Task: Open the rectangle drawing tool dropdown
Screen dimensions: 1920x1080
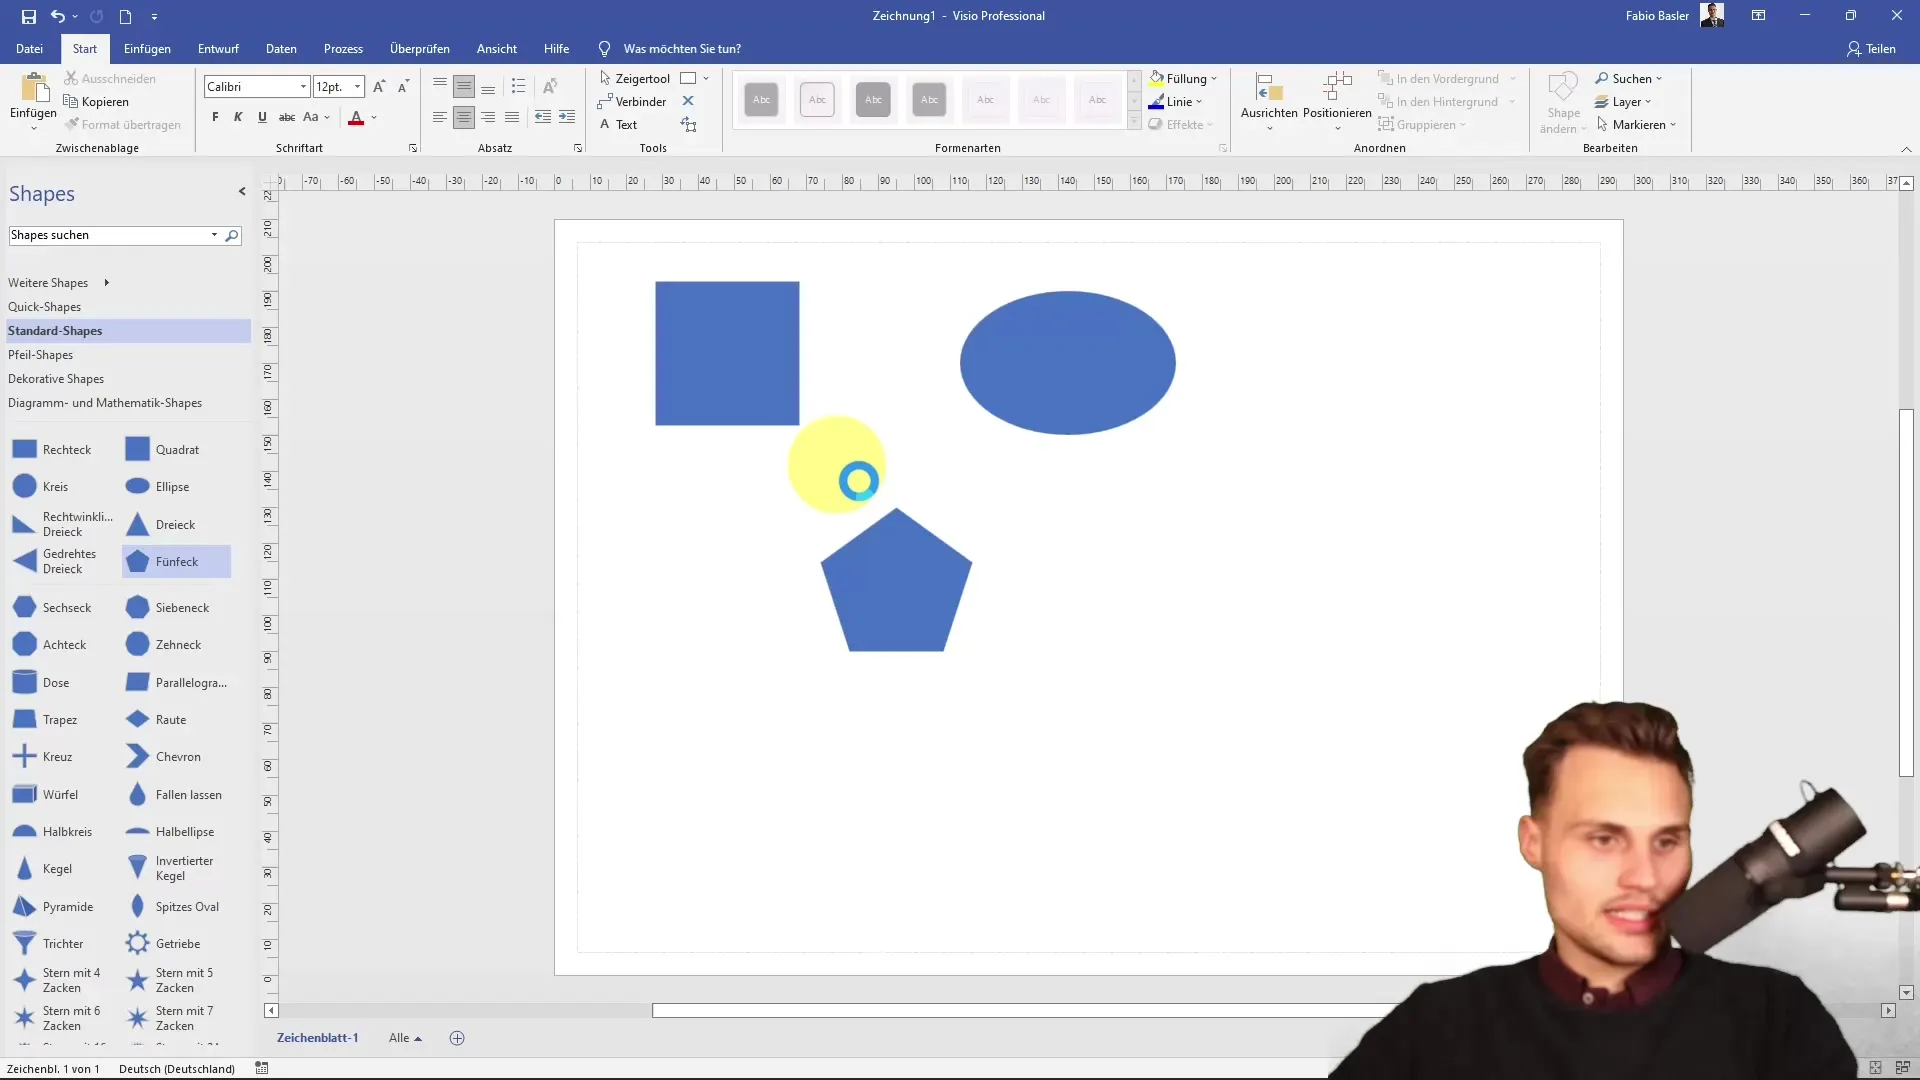Action: coord(706,78)
